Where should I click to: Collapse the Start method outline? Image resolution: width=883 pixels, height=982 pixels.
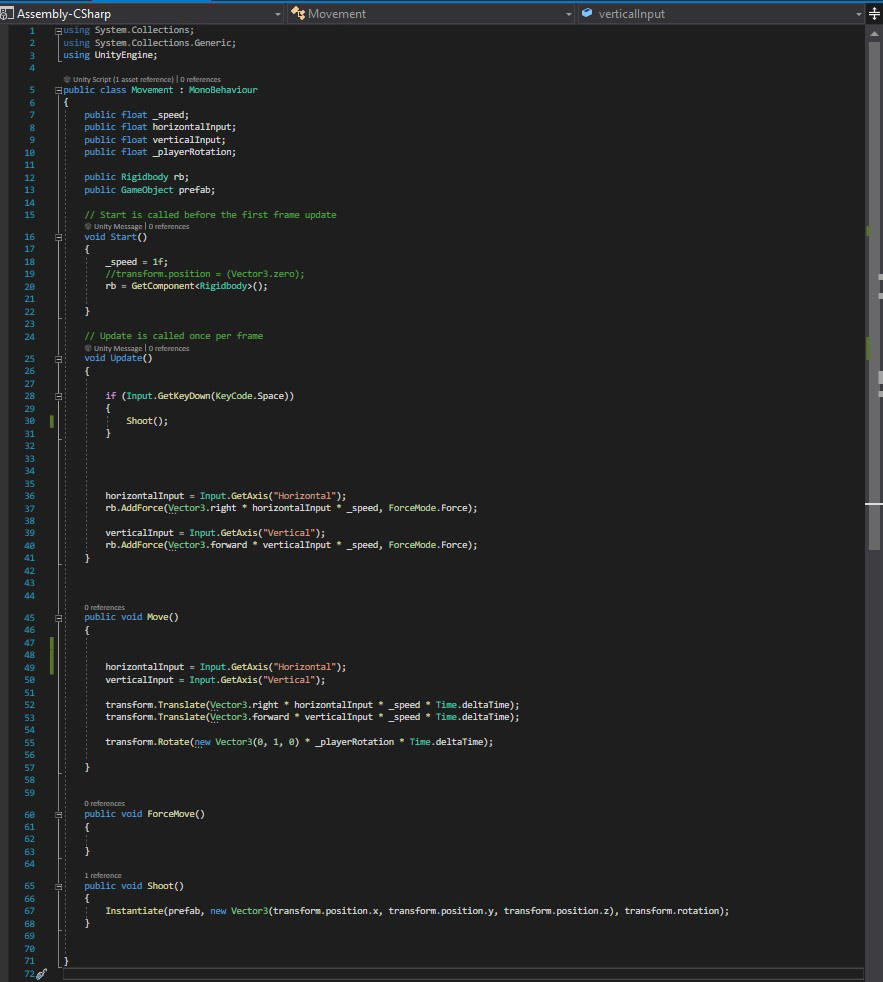tap(58, 237)
